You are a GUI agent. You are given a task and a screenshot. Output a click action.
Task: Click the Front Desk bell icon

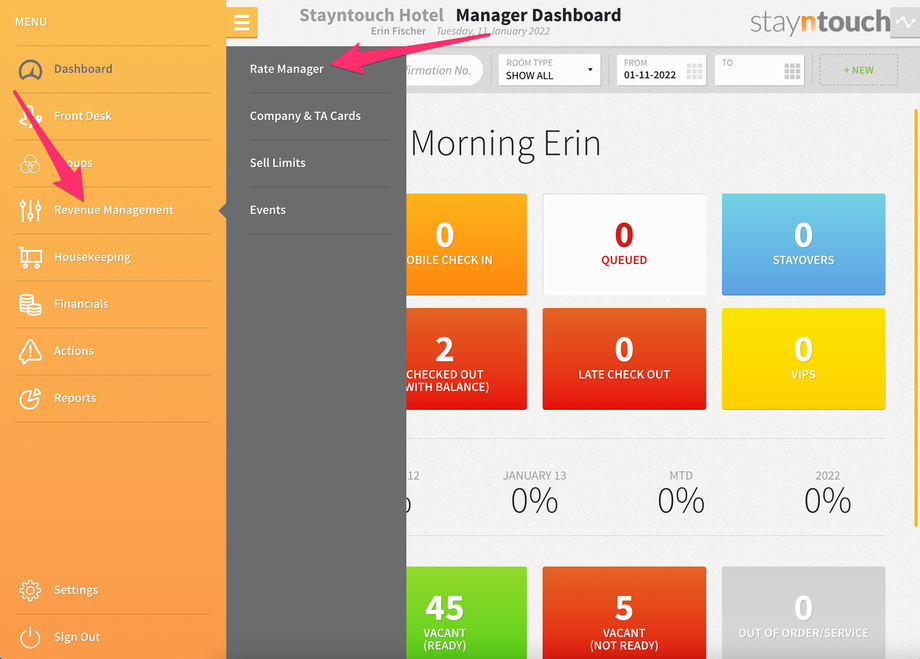(x=30, y=116)
